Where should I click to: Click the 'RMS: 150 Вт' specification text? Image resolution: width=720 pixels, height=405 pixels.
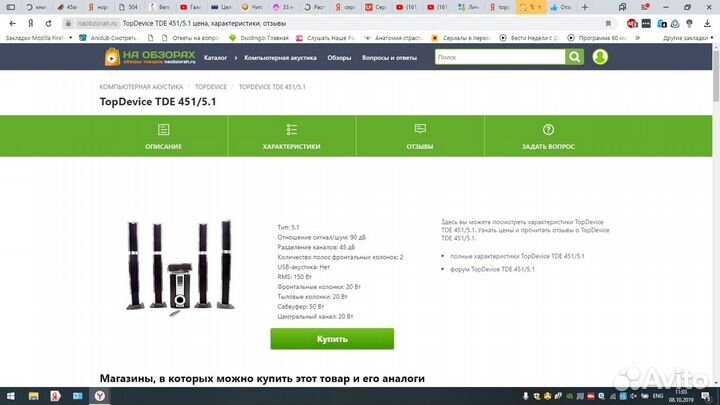[x=294, y=277]
